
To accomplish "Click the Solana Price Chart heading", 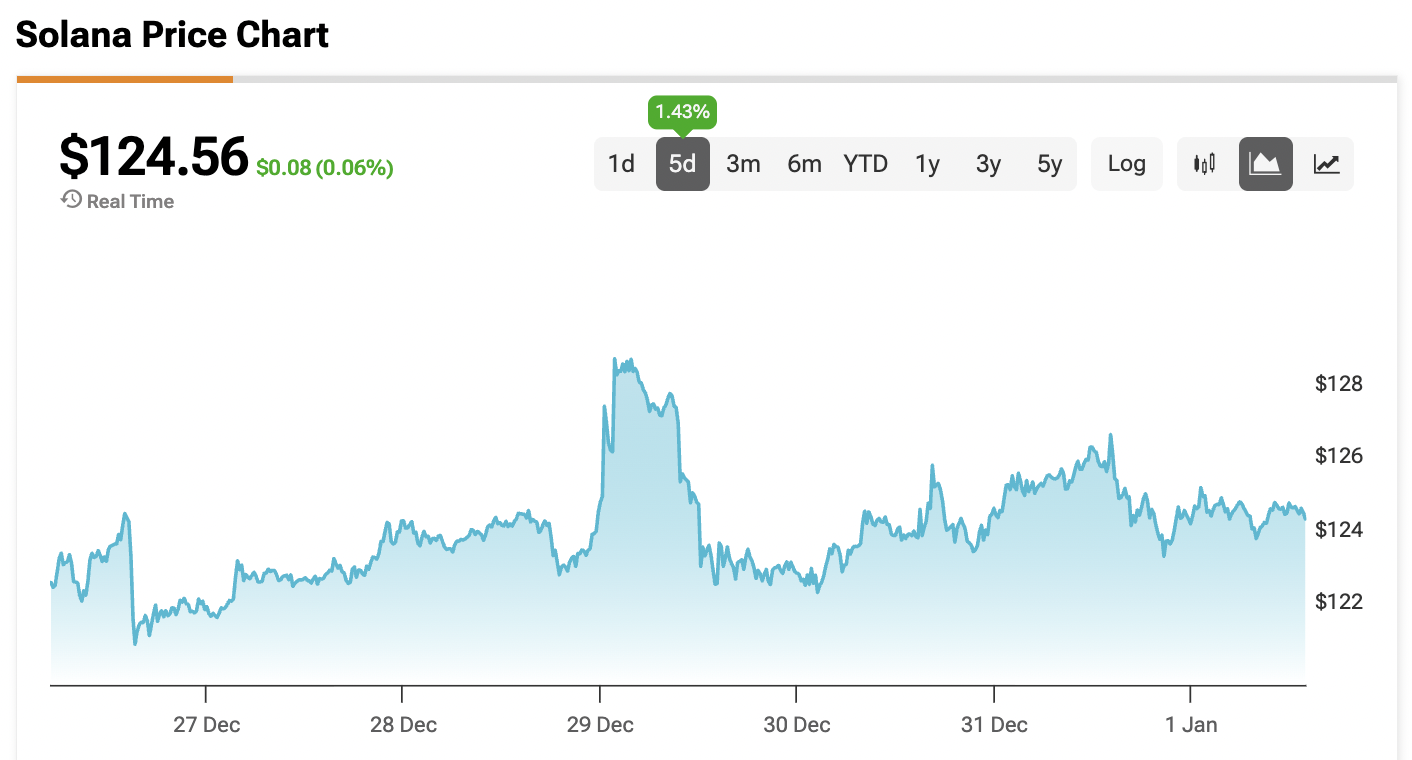I will pos(172,36).
